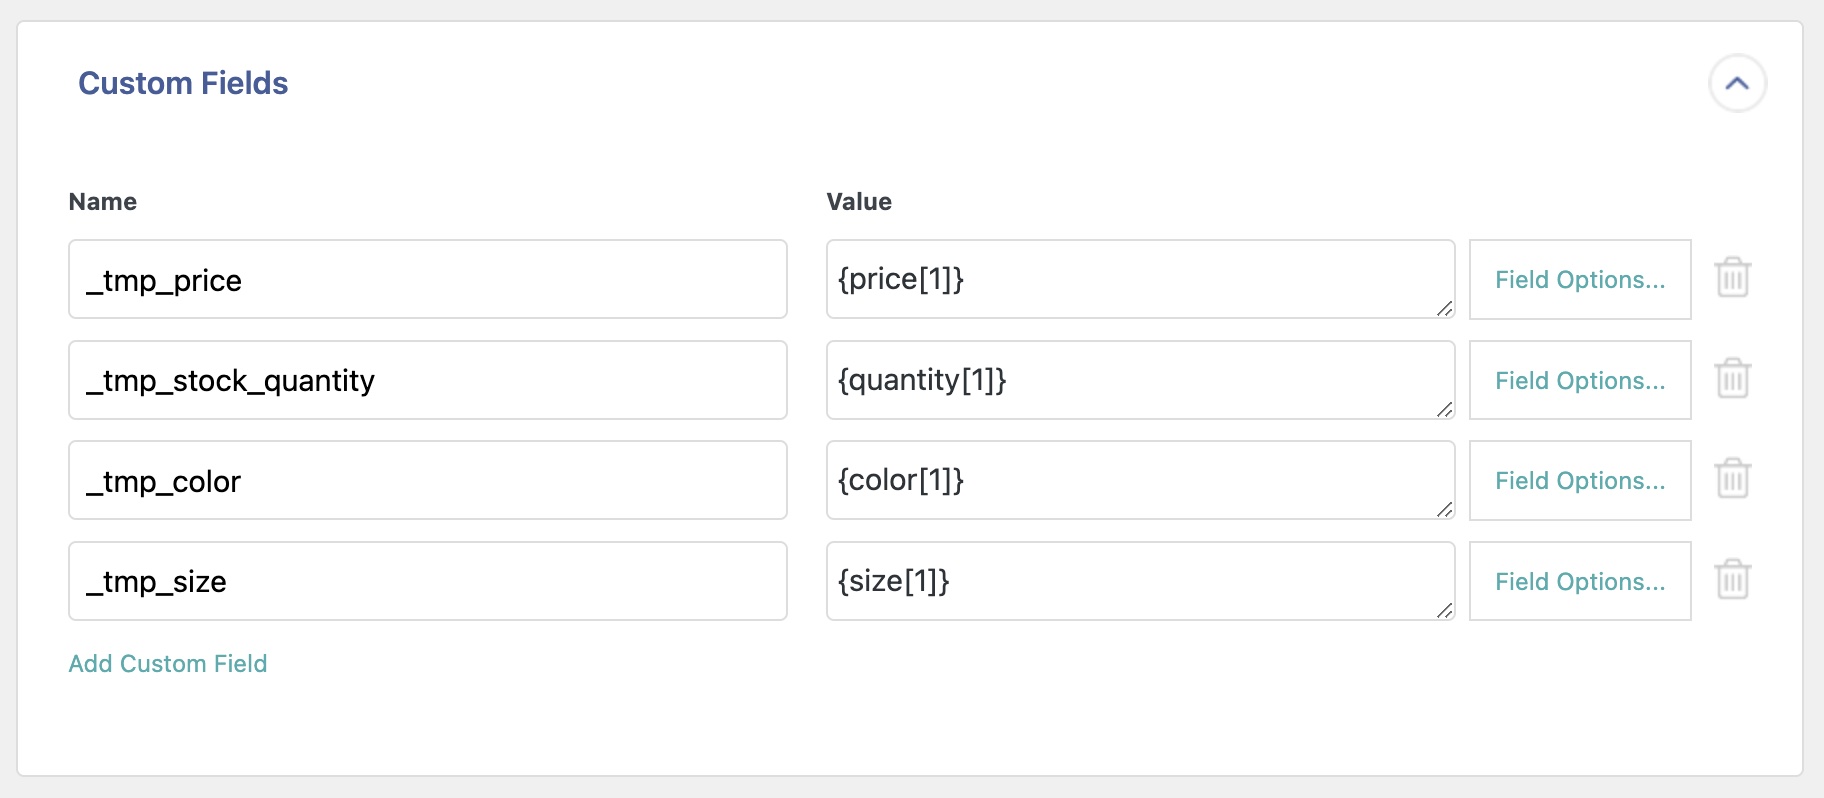Open Field Options for {price[1]}
1824x798 pixels.
[x=1579, y=279]
